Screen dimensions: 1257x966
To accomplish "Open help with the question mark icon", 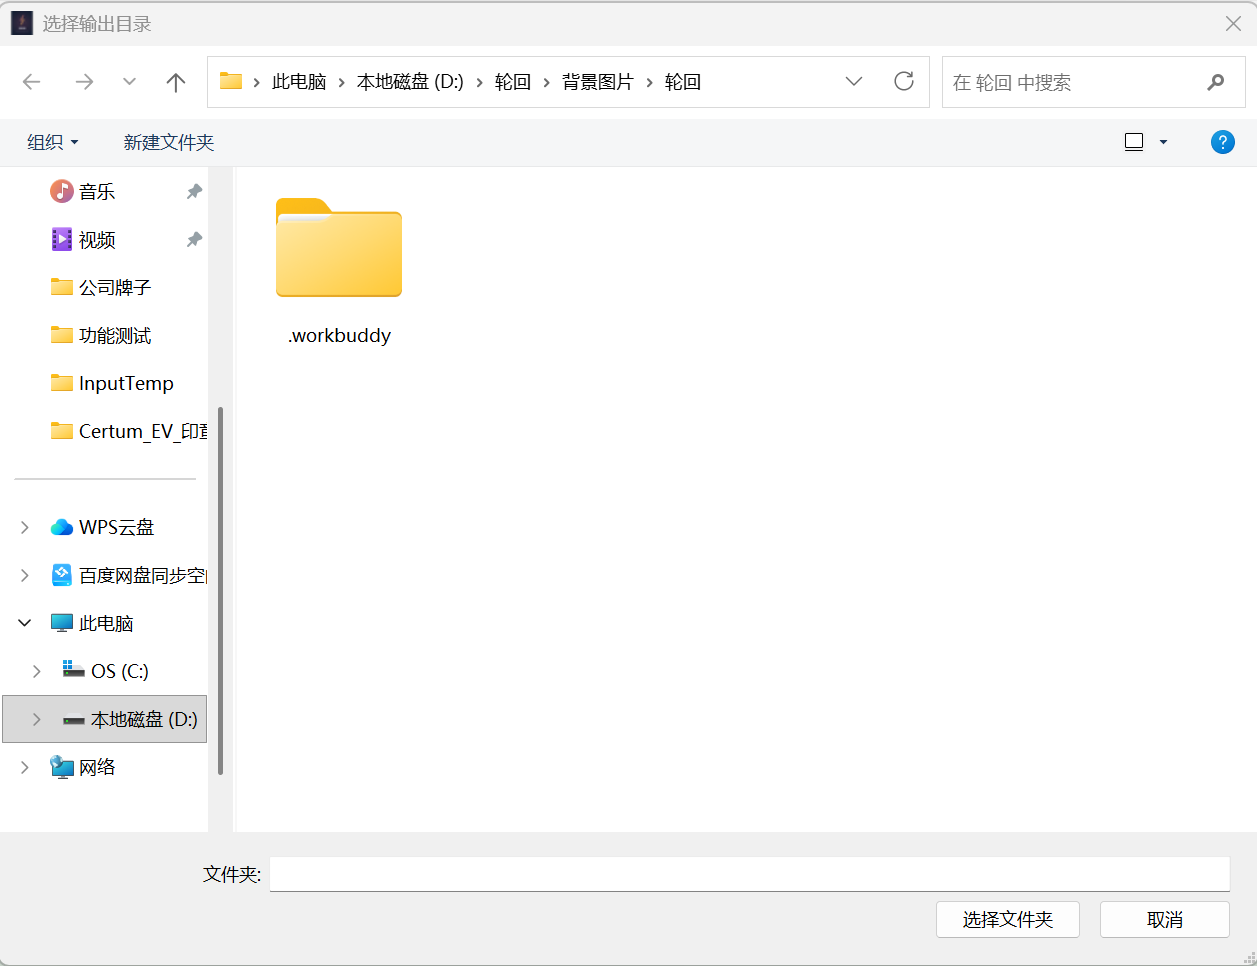I will (1222, 142).
